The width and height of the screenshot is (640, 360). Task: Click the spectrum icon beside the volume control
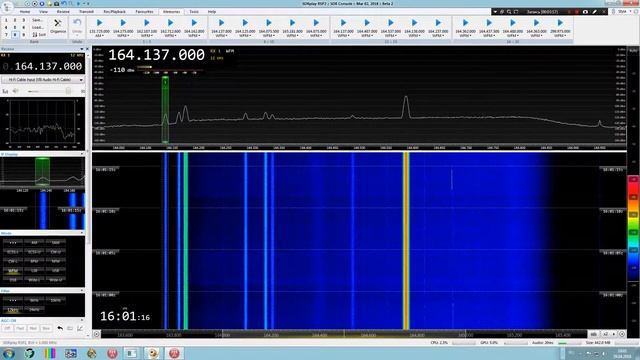(x=5, y=91)
